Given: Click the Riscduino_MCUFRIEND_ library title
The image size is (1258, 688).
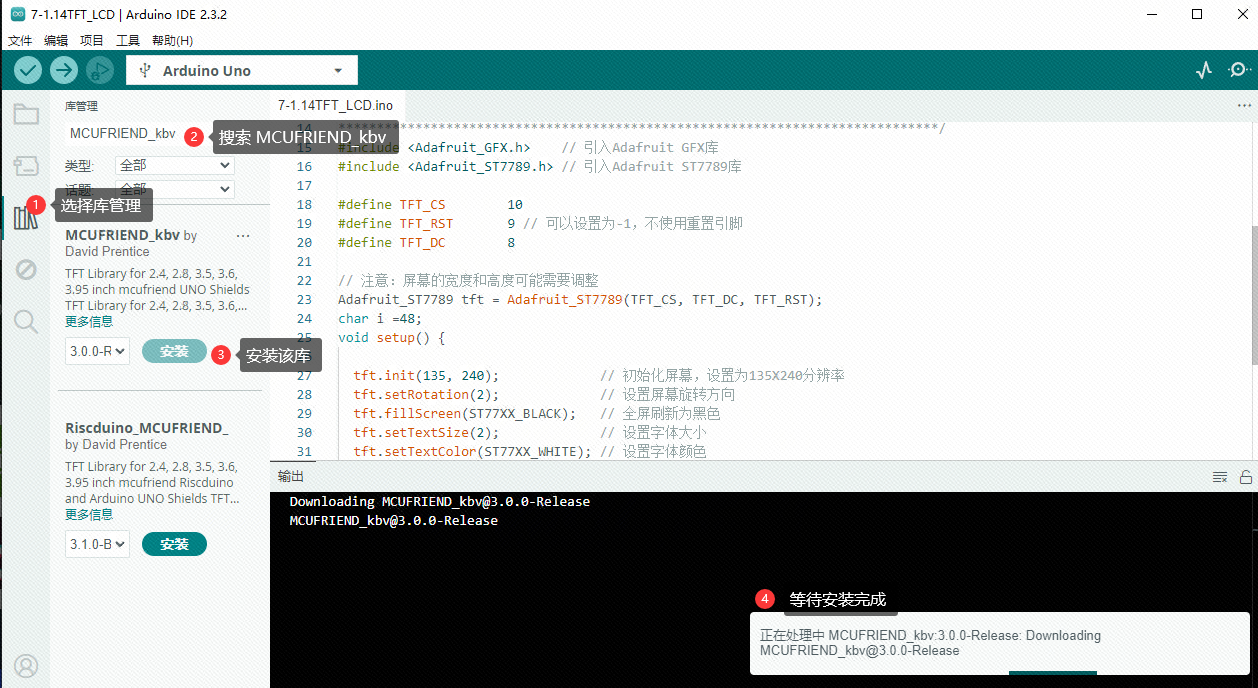Looking at the screenshot, I should 146,428.
